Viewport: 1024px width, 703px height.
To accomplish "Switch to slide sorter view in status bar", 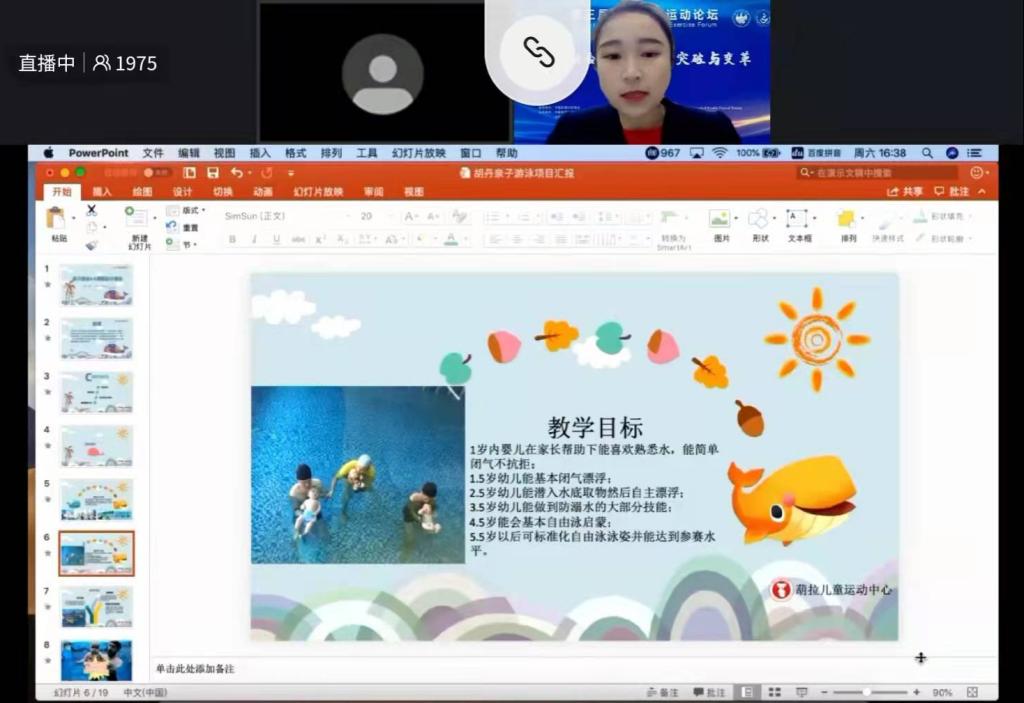I will pos(774,692).
